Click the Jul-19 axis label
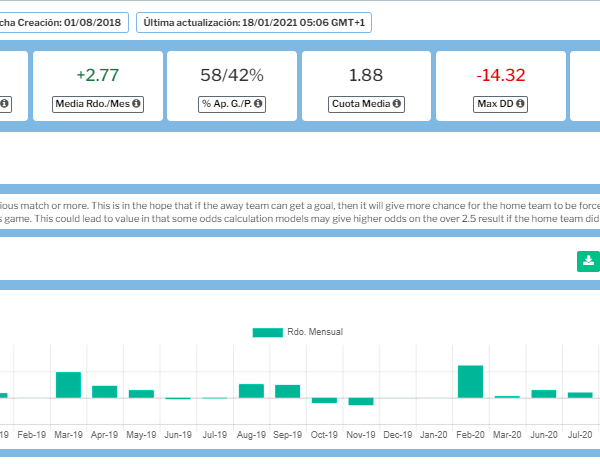 click(x=215, y=435)
